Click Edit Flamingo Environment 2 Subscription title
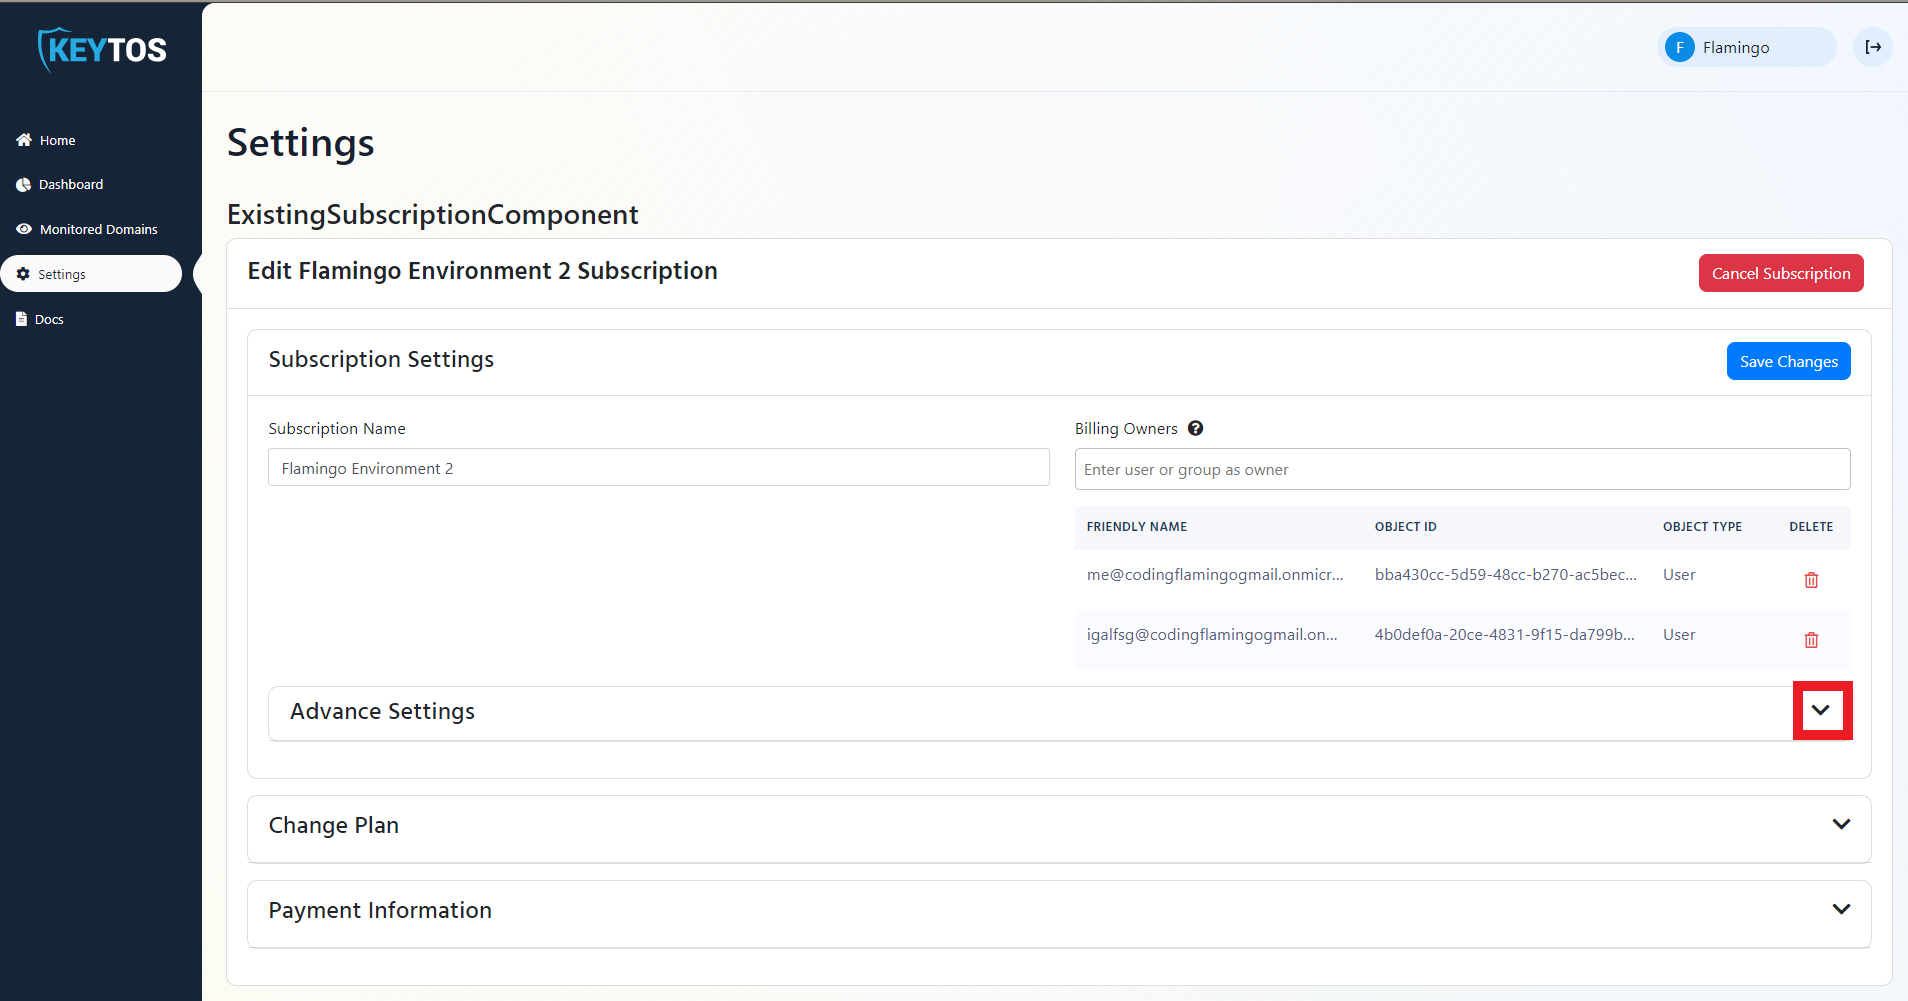 tap(482, 271)
